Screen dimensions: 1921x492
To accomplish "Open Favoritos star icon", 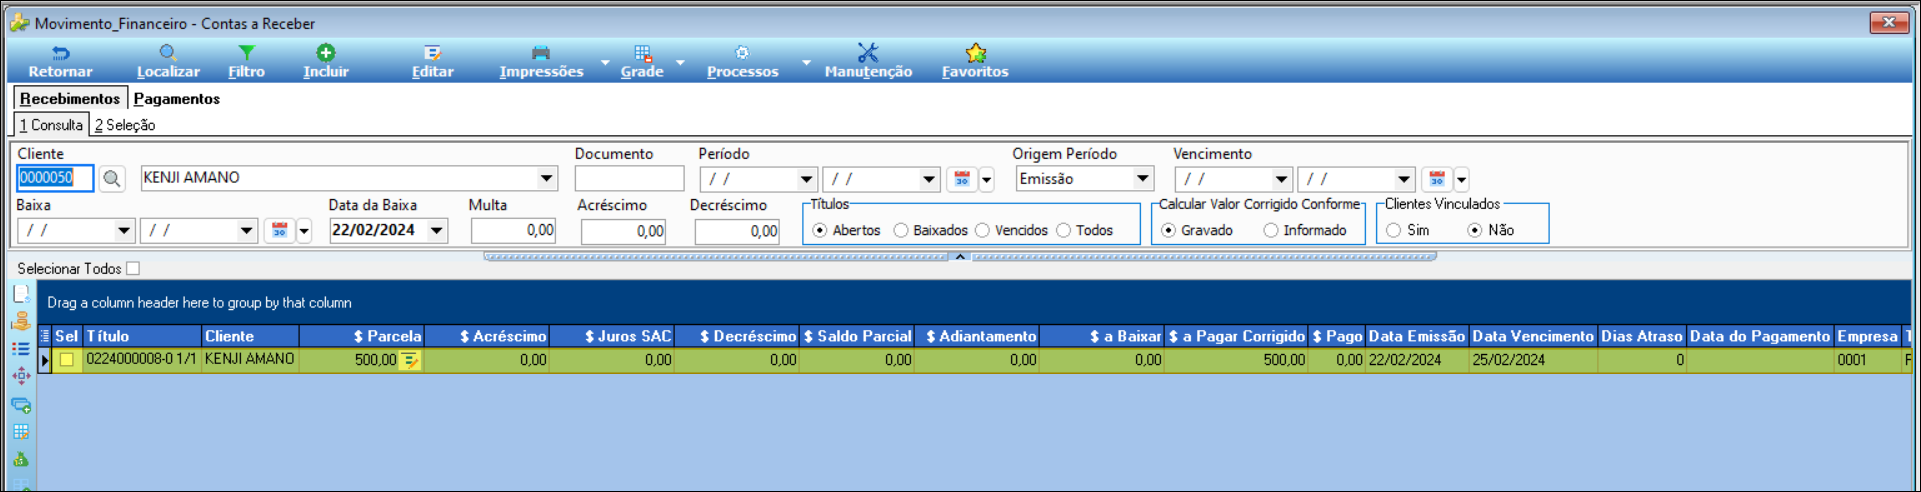I will pos(975,53).
